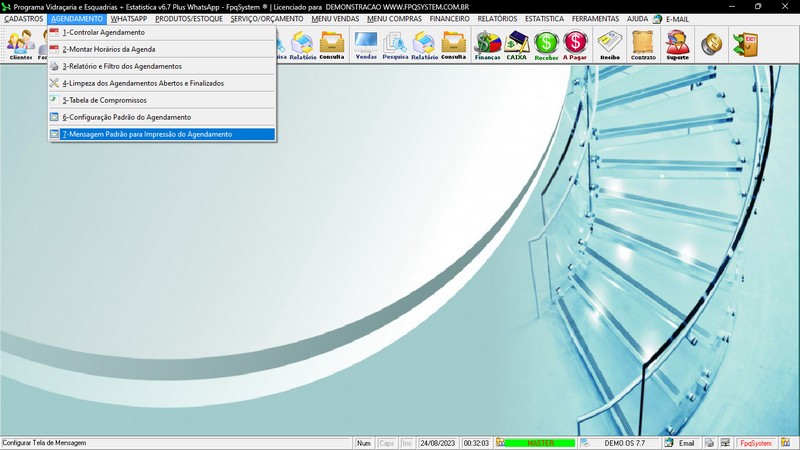Click the red FpqSystem status bar link
The height and width of the screenshot is (450, 800).
click(755, 443)
